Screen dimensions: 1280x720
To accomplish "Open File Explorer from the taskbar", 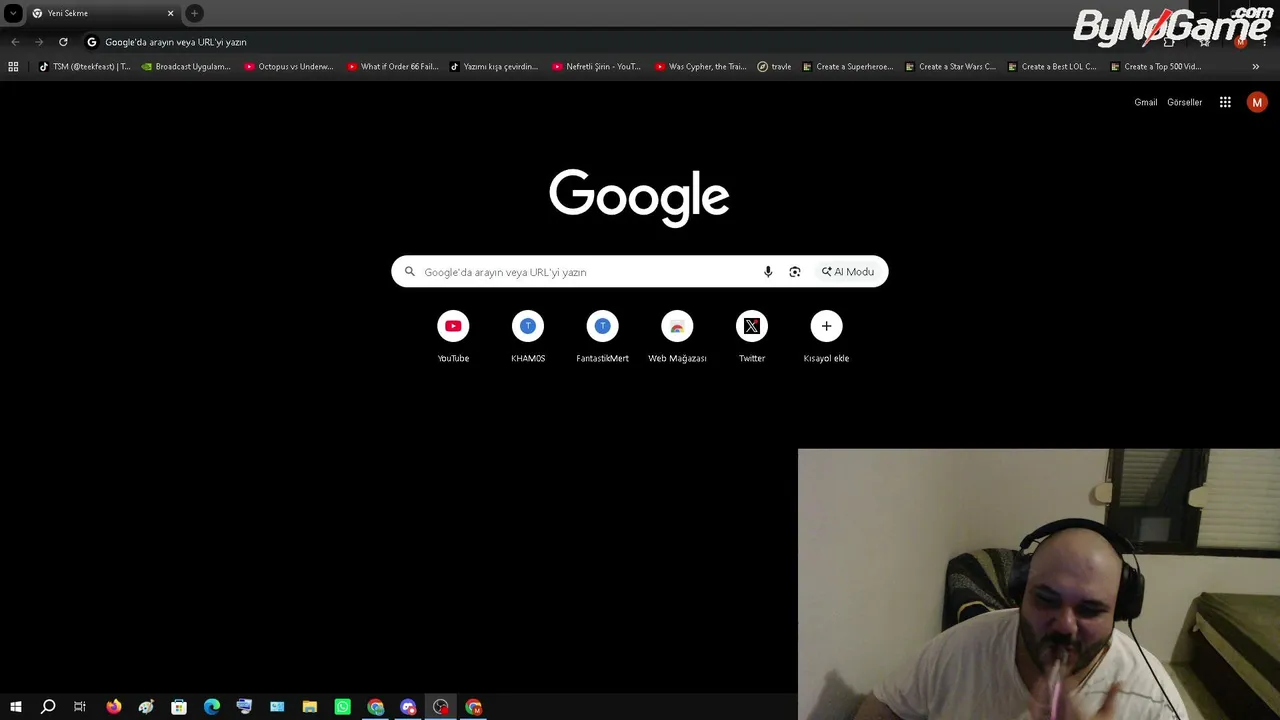I will point(310,707).
